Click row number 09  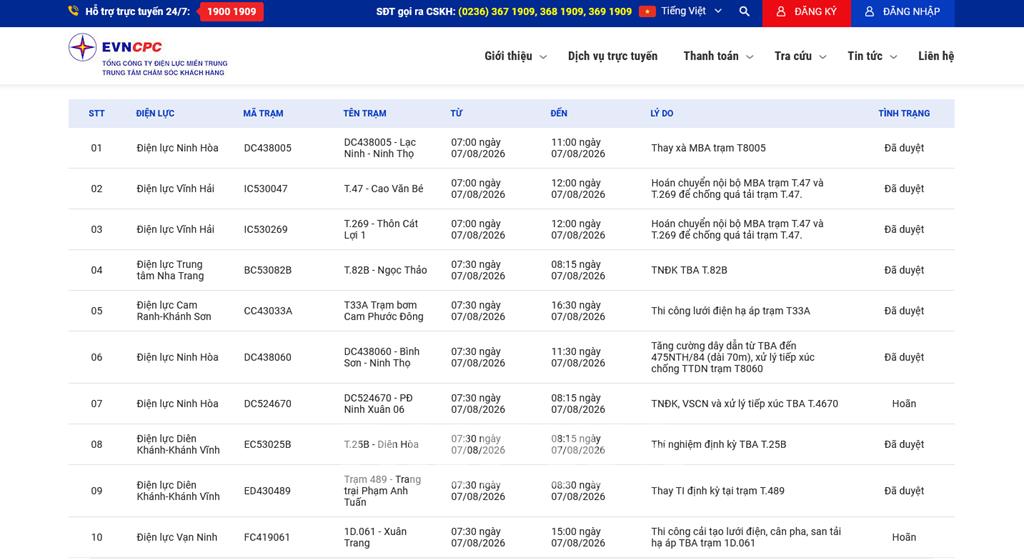tap(97, 491)
